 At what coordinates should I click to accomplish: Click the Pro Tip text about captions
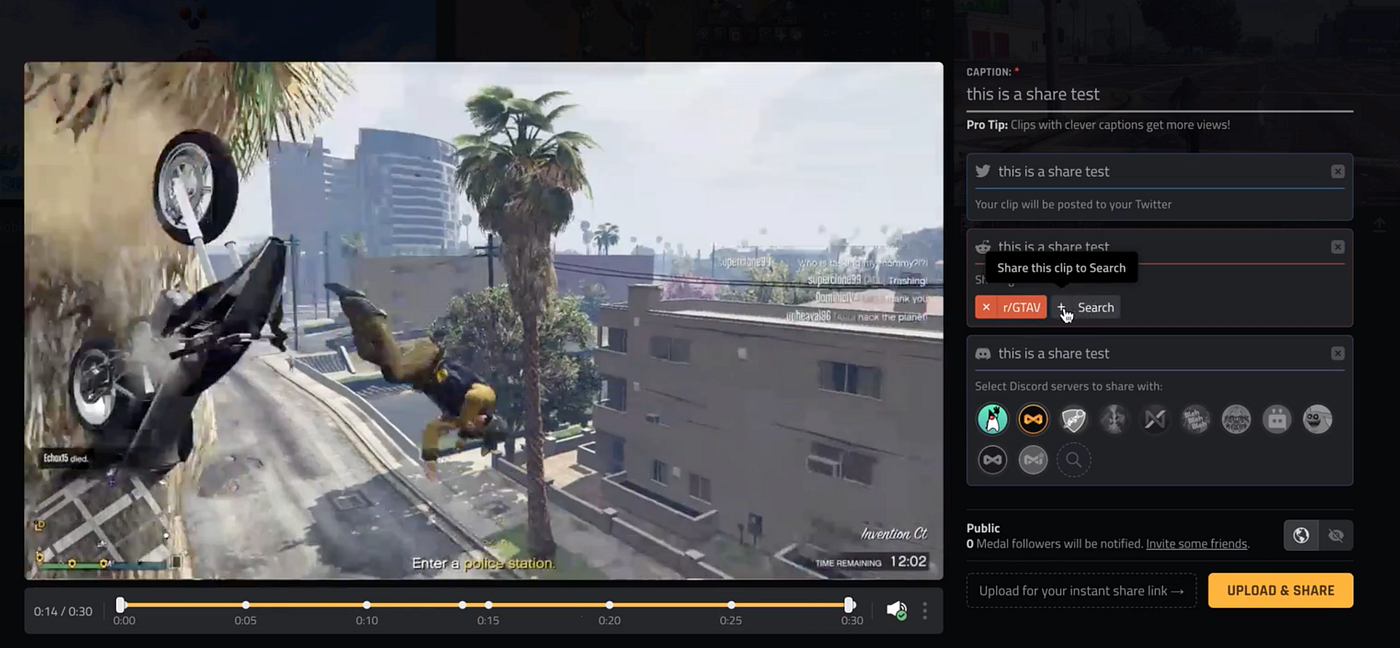1098,125
